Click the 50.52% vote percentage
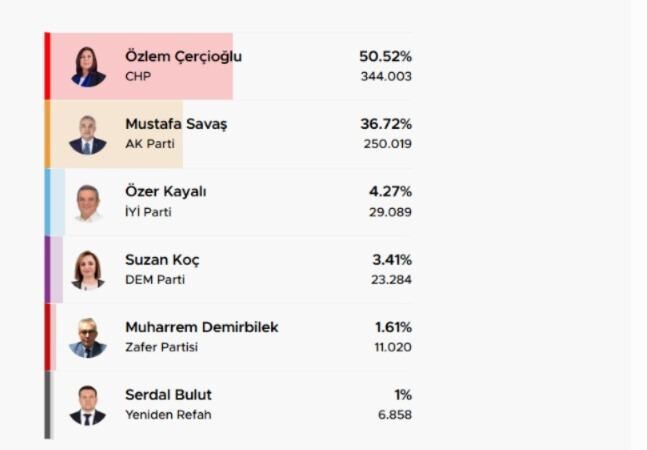 [385, 57]
